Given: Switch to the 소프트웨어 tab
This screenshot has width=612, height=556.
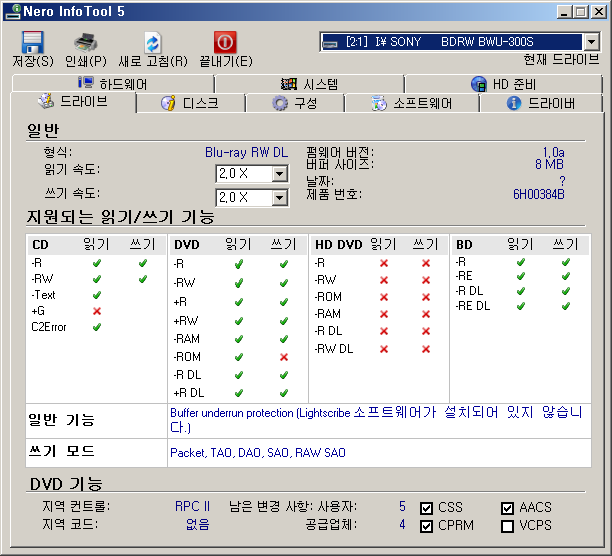Looking at the screenshot, I should [x=412, y=103].
